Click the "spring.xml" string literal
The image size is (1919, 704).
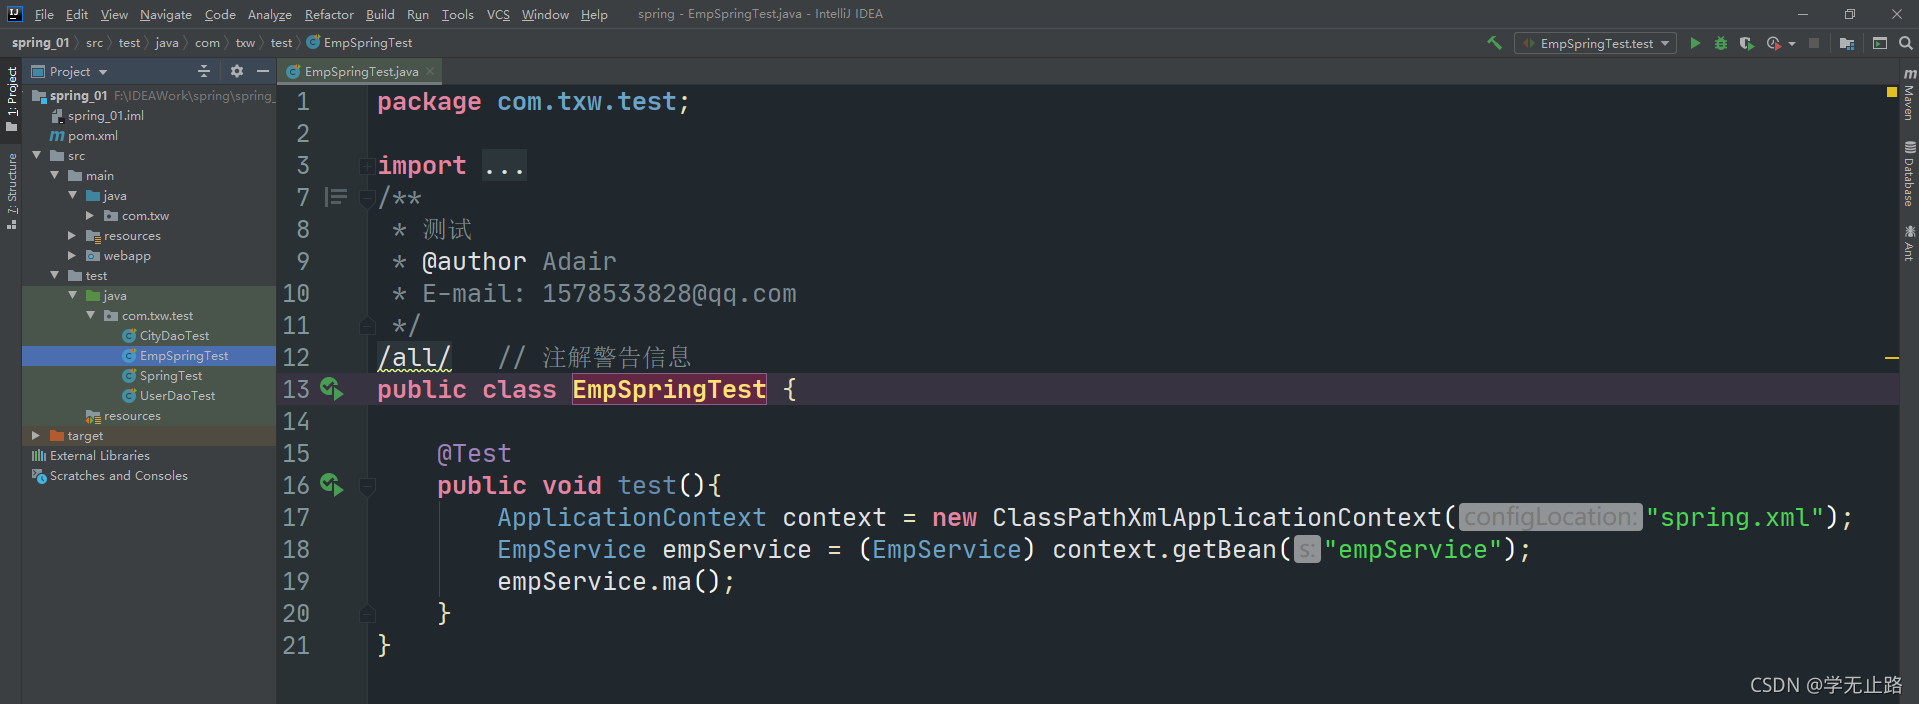click(x=1735, y=517)
